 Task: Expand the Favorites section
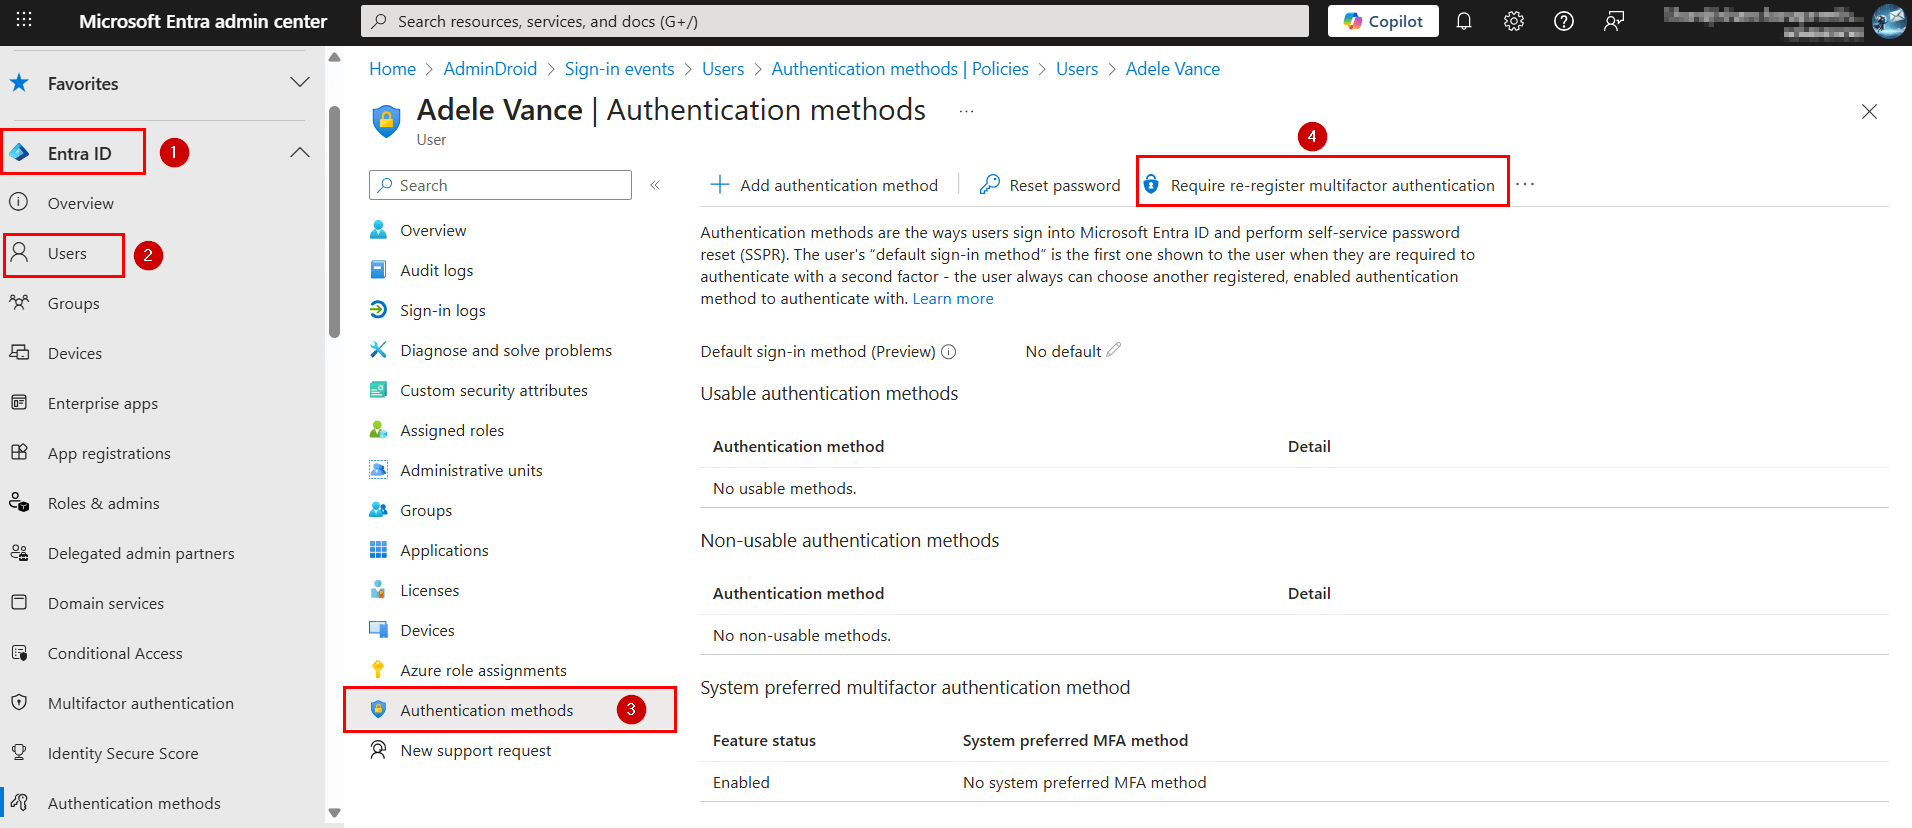[x=299, y=83]
